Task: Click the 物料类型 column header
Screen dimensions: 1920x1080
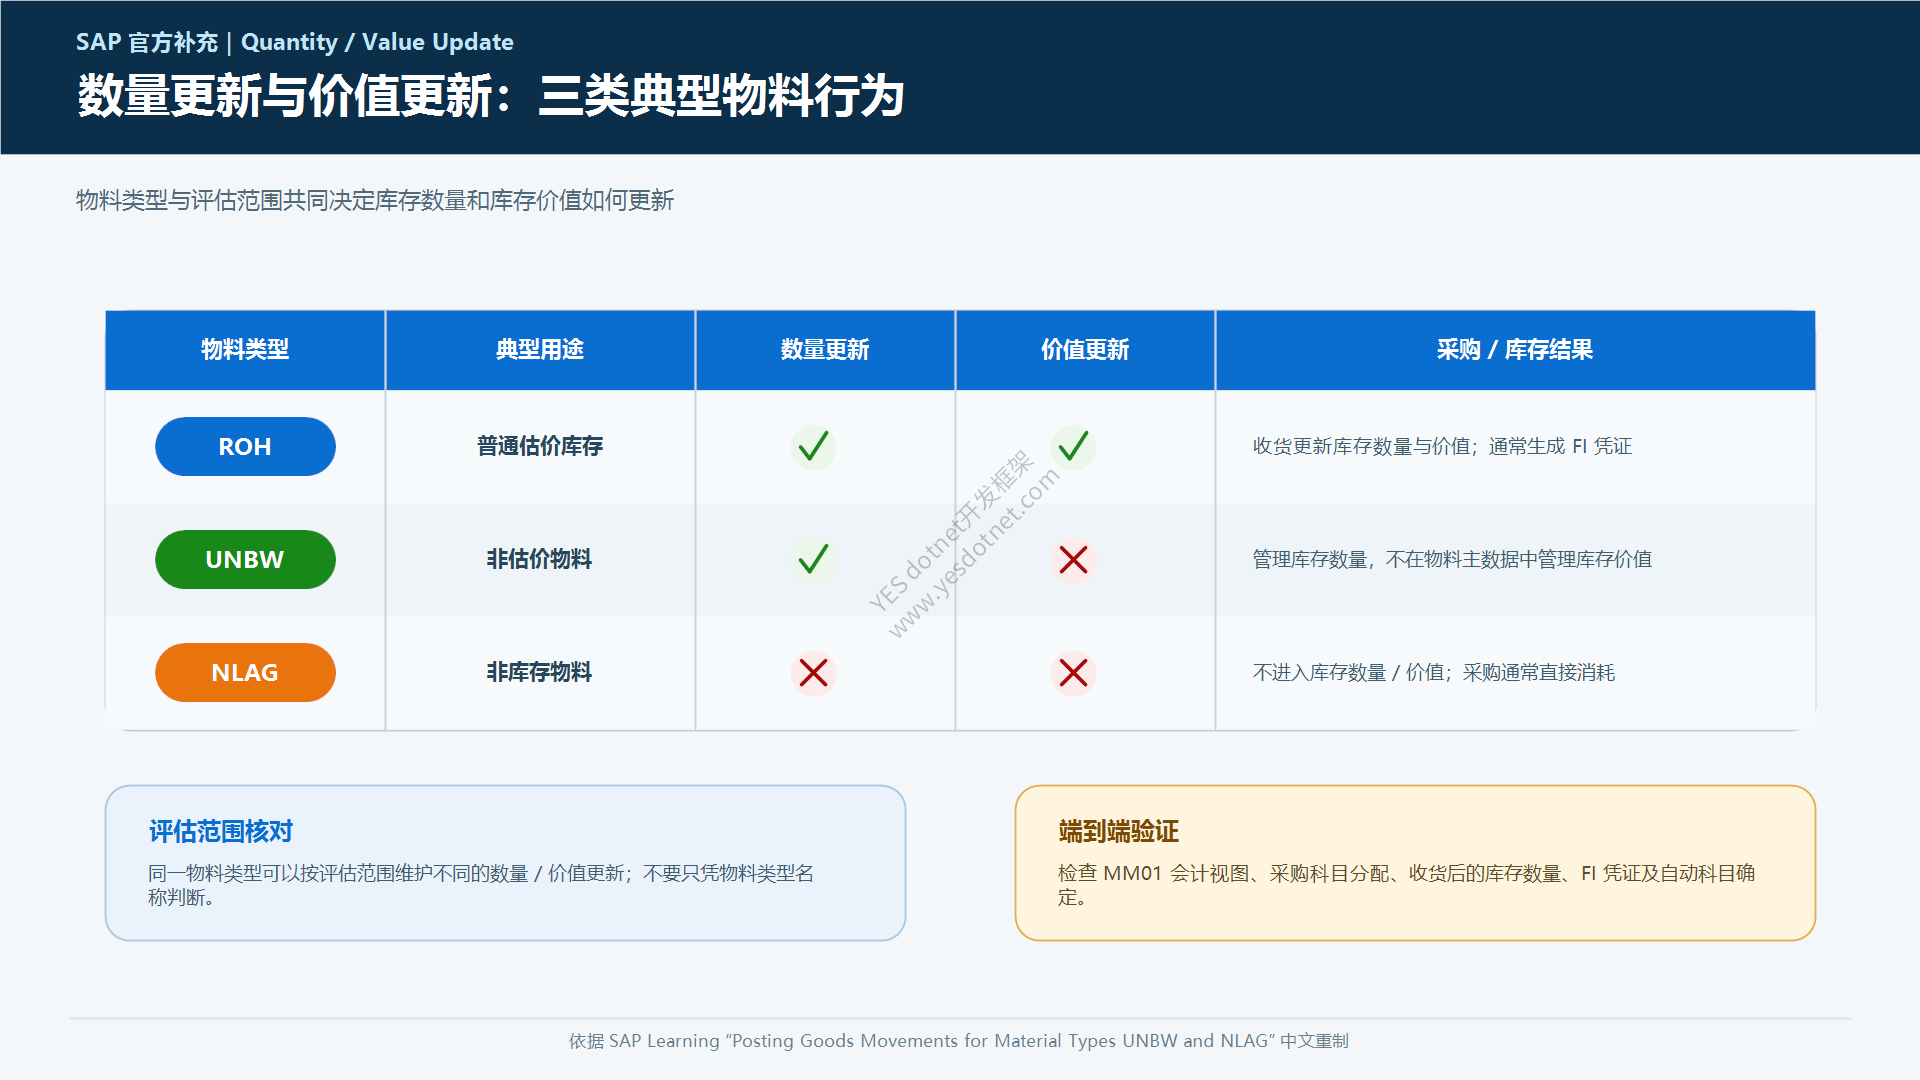Action: tap(245, 349)
